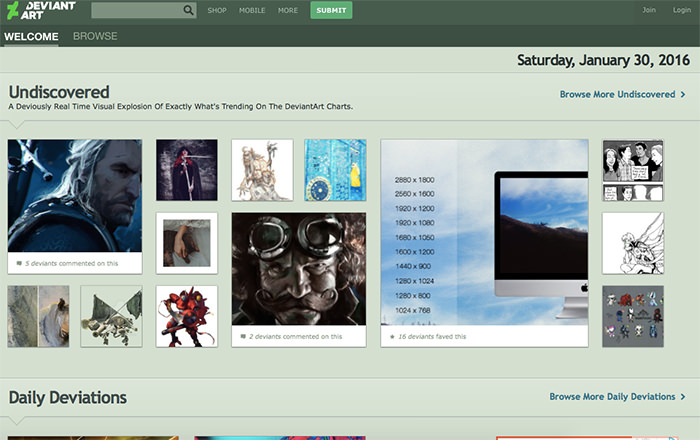Open the More menu item
700x440 pixels.
tap(288, 10)
